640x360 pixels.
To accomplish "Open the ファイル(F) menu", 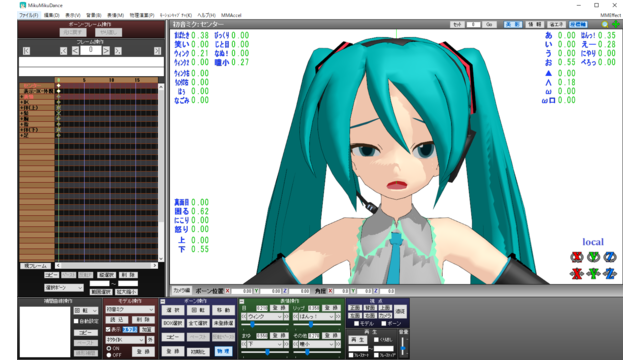I will click(x=29, y=15).
